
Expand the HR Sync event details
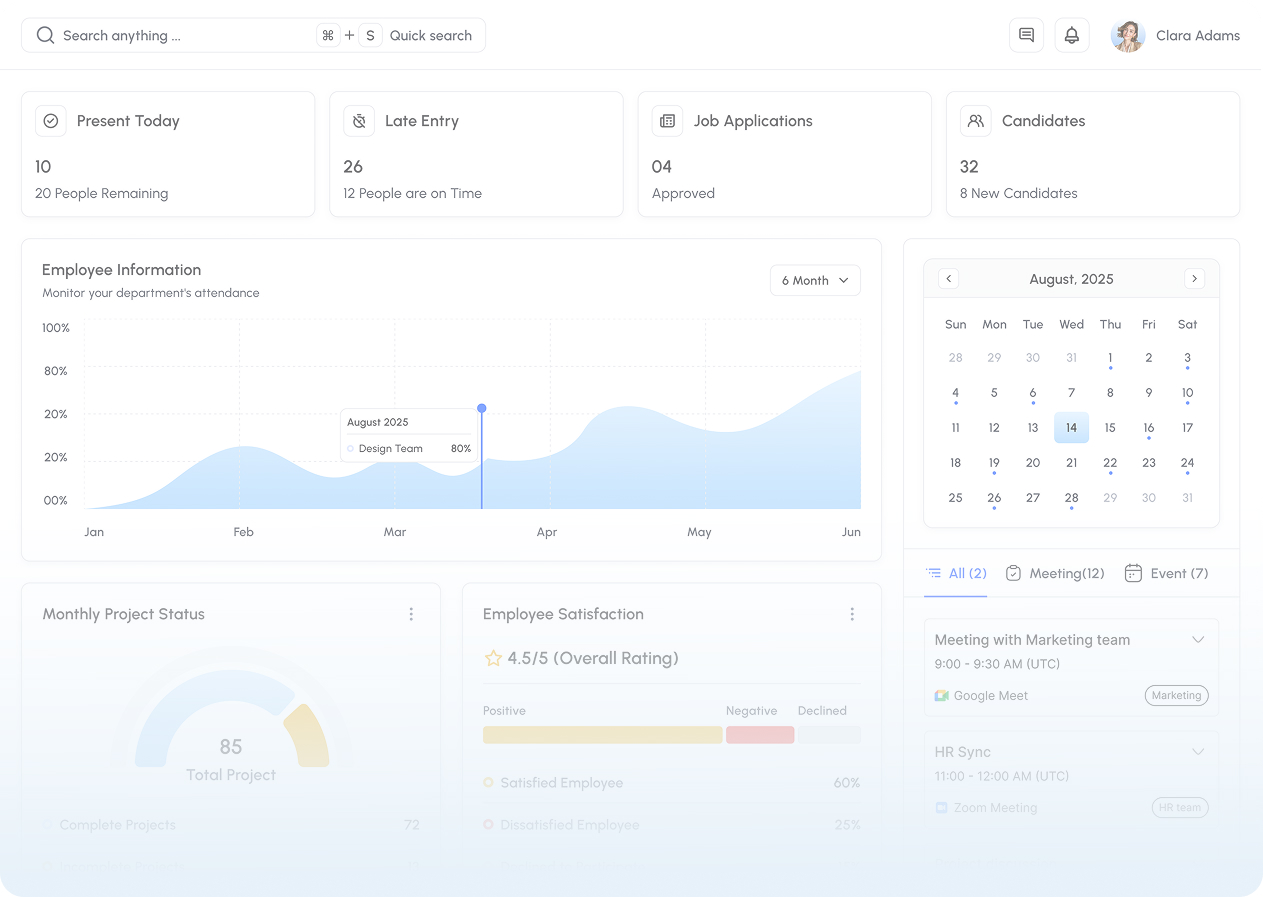point(1199,751)
